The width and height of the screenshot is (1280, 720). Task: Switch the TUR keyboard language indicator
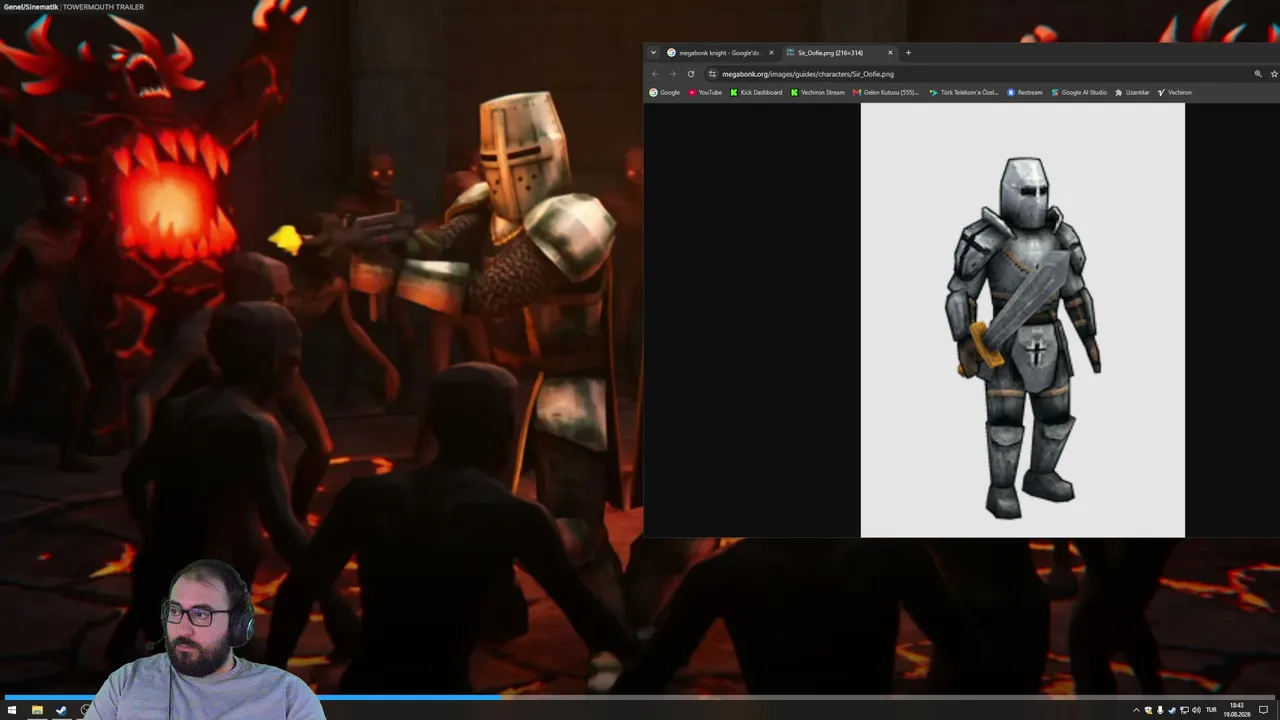[x=1212, y=710]
